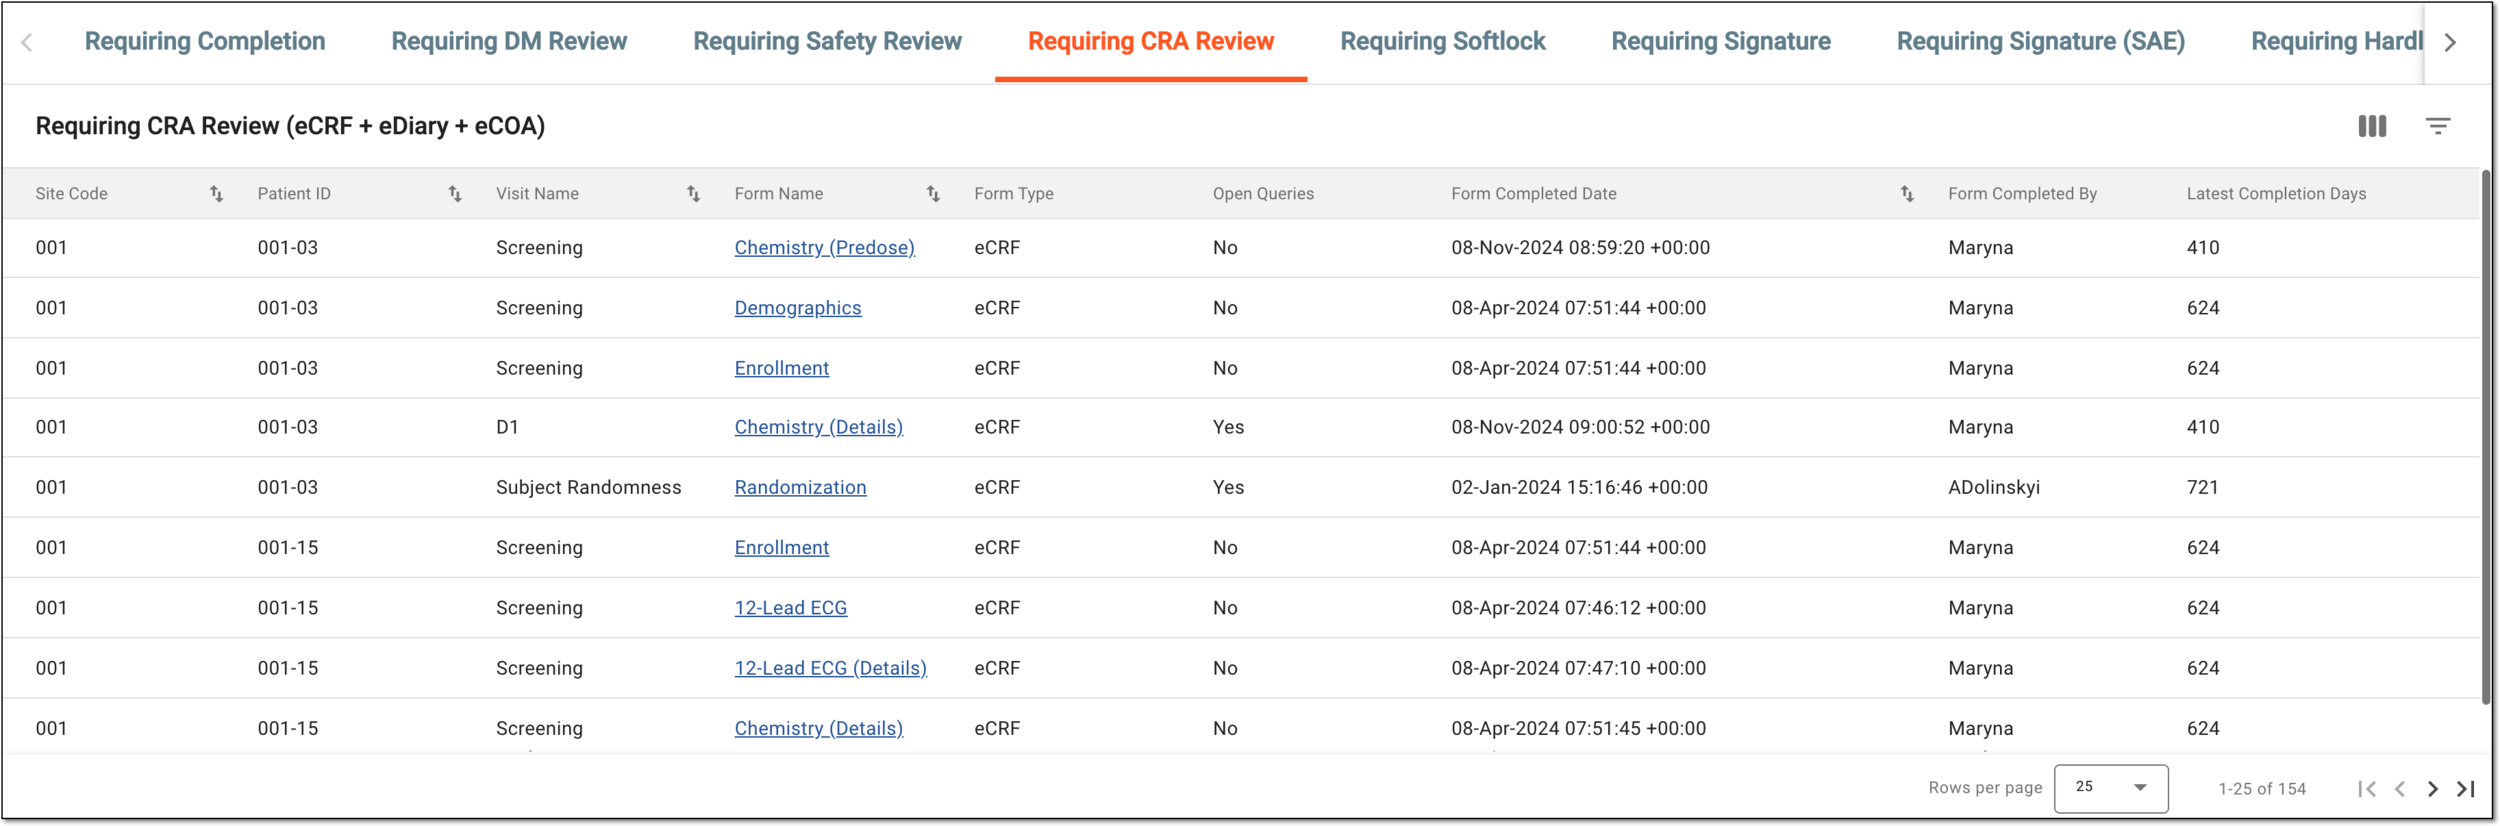
Task: Click the table title 'Requiring CRA Review (eCRF + eDiary + eCOA)'
Action: coord(290,126)
